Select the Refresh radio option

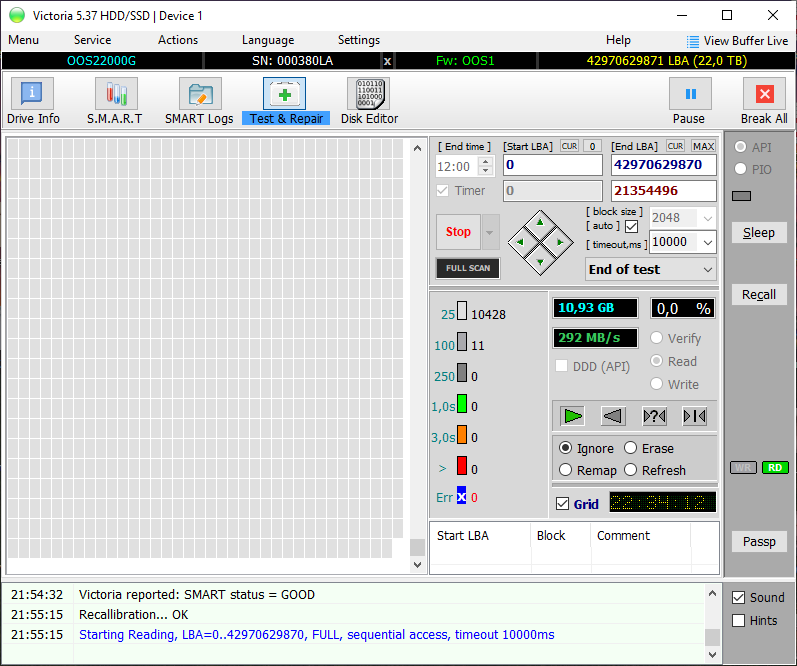pyautogui.click(x=630, y=470)
